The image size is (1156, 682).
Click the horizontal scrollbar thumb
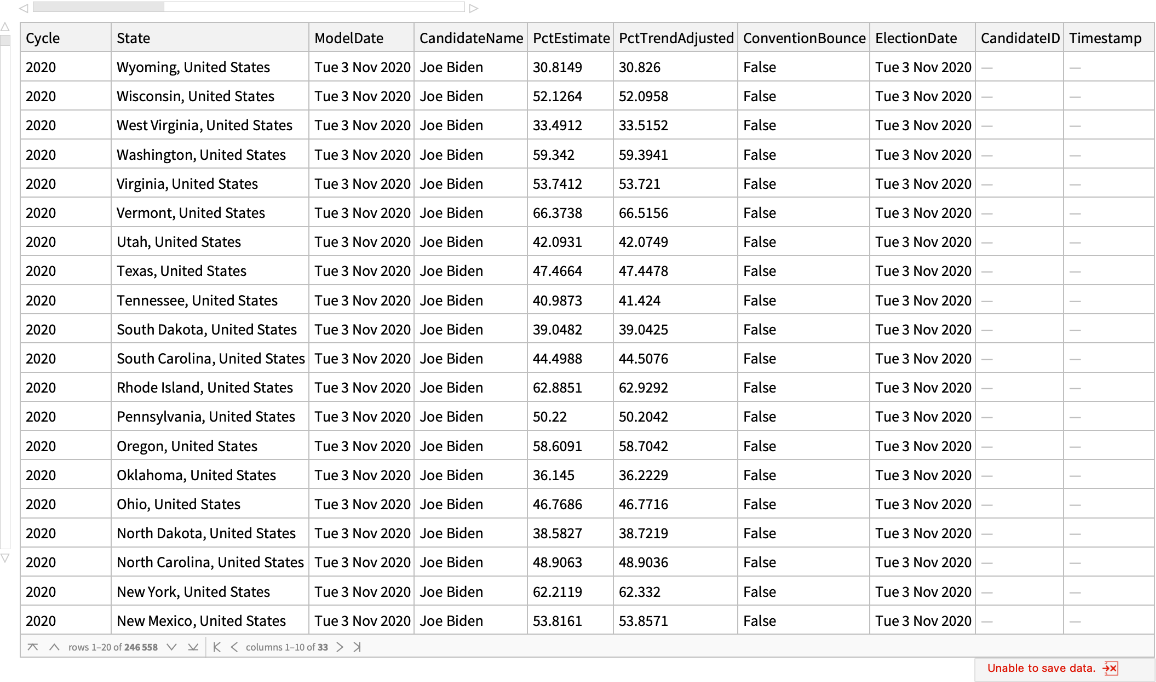click(x=98, y=7)
